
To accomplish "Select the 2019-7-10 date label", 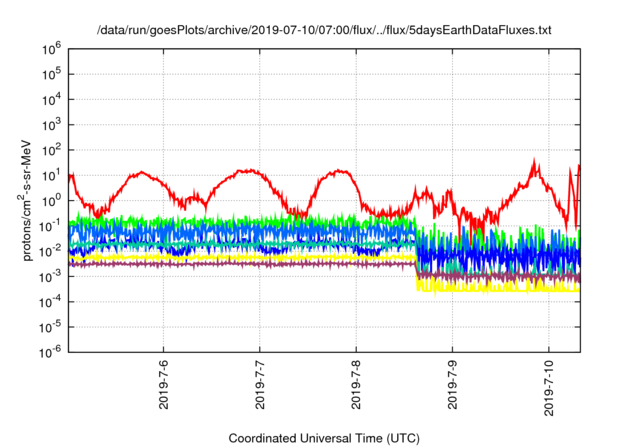I will coord(549,388).
